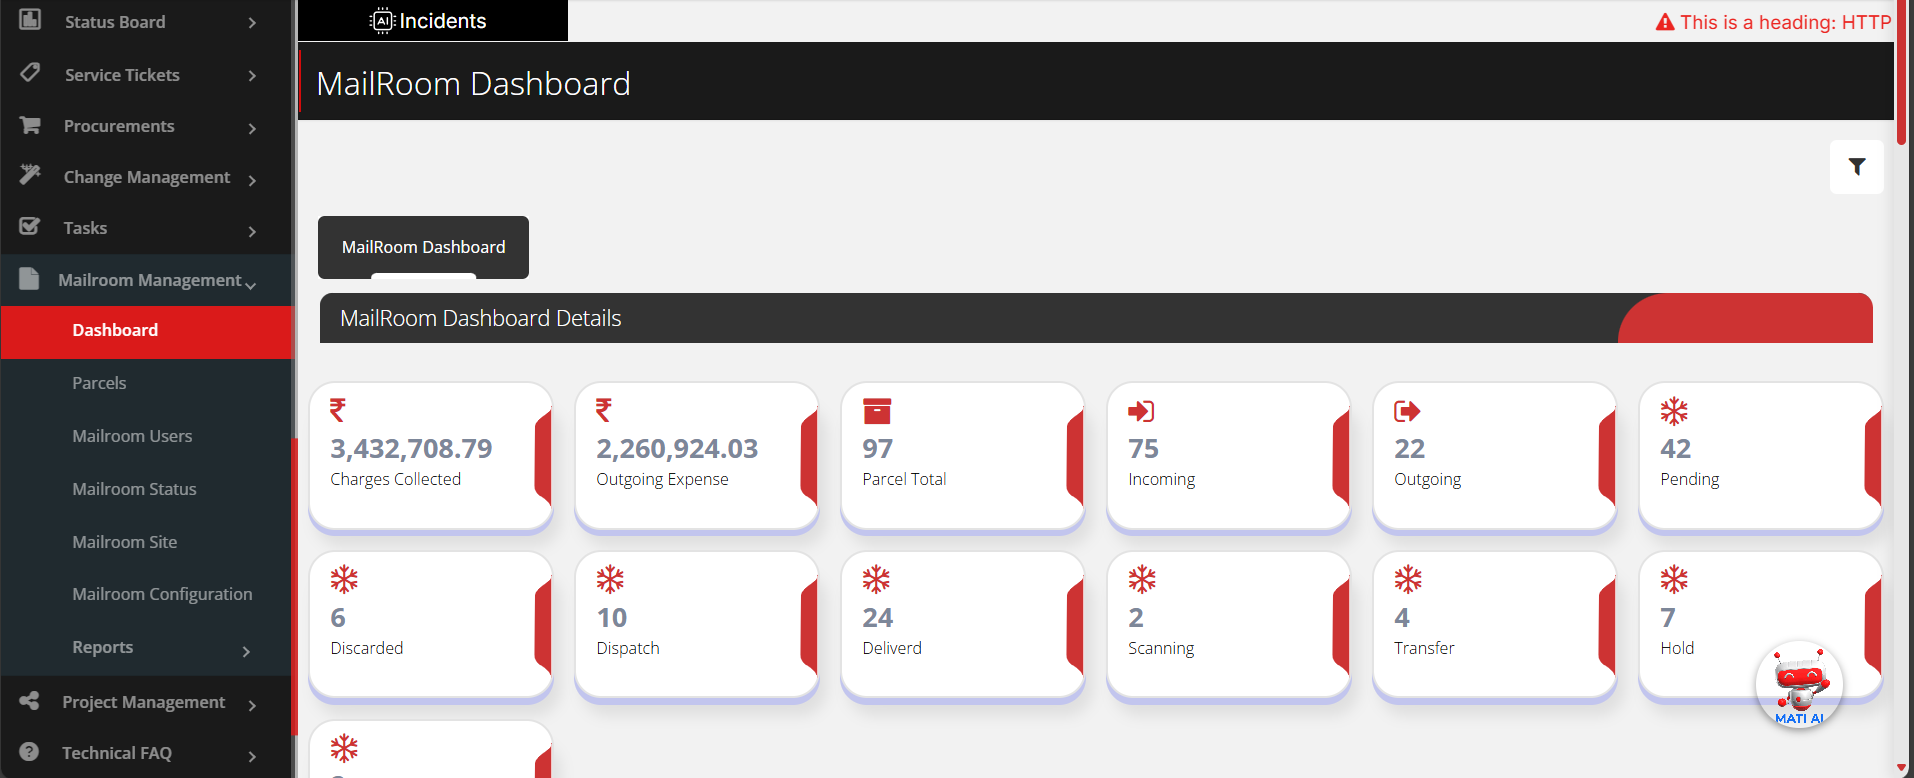The image size is (1914, 778).
Task: Expand the Reports submenu arrow
Action: coord(246,652)
